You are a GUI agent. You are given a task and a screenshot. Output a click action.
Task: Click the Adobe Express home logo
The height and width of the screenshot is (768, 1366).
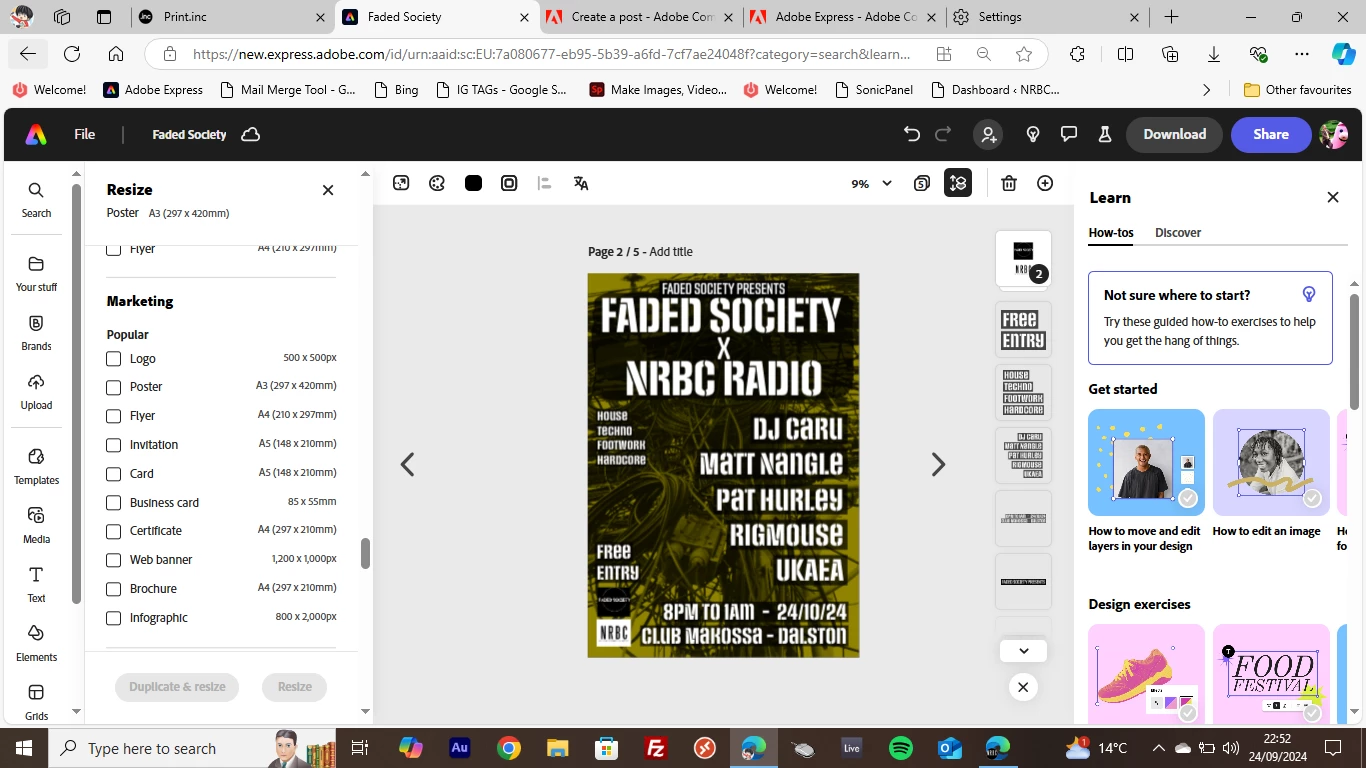(36, 135)
